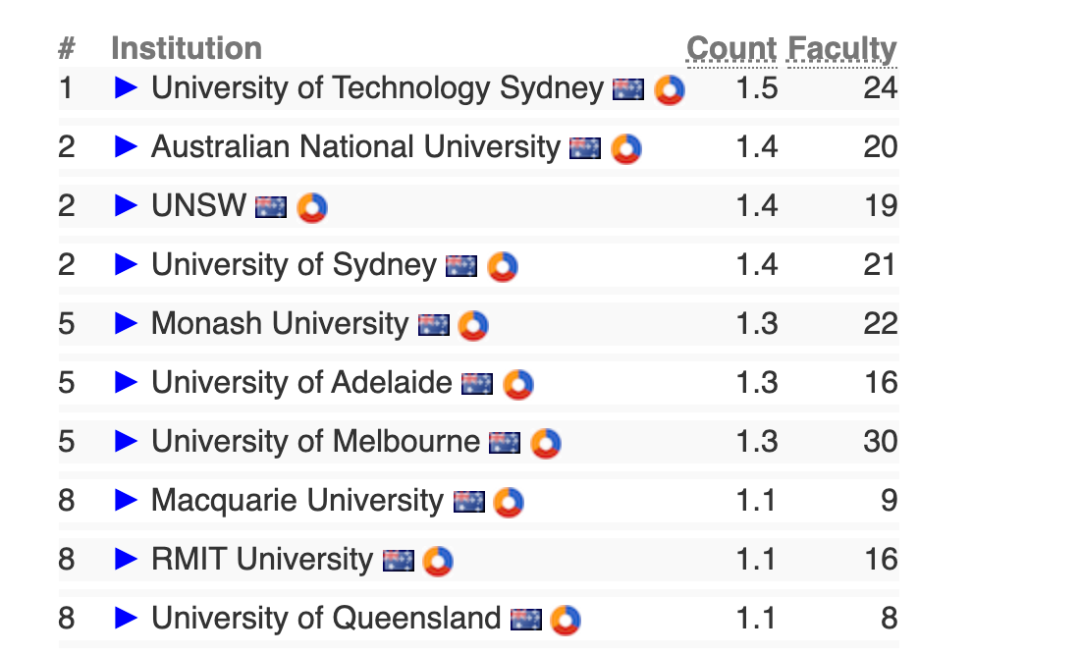Expand the RMIT University disclosure triangle
The image size is (1080, 654).
point(126,559)
